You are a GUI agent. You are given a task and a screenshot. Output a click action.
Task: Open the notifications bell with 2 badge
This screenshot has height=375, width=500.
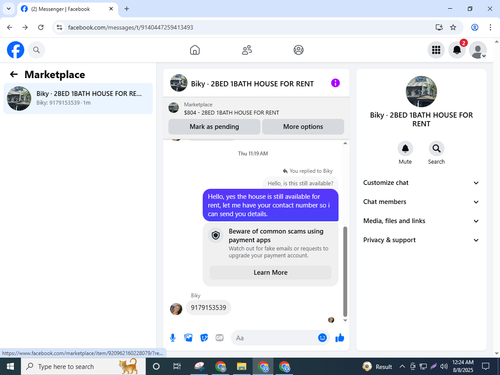click(457, 50)
